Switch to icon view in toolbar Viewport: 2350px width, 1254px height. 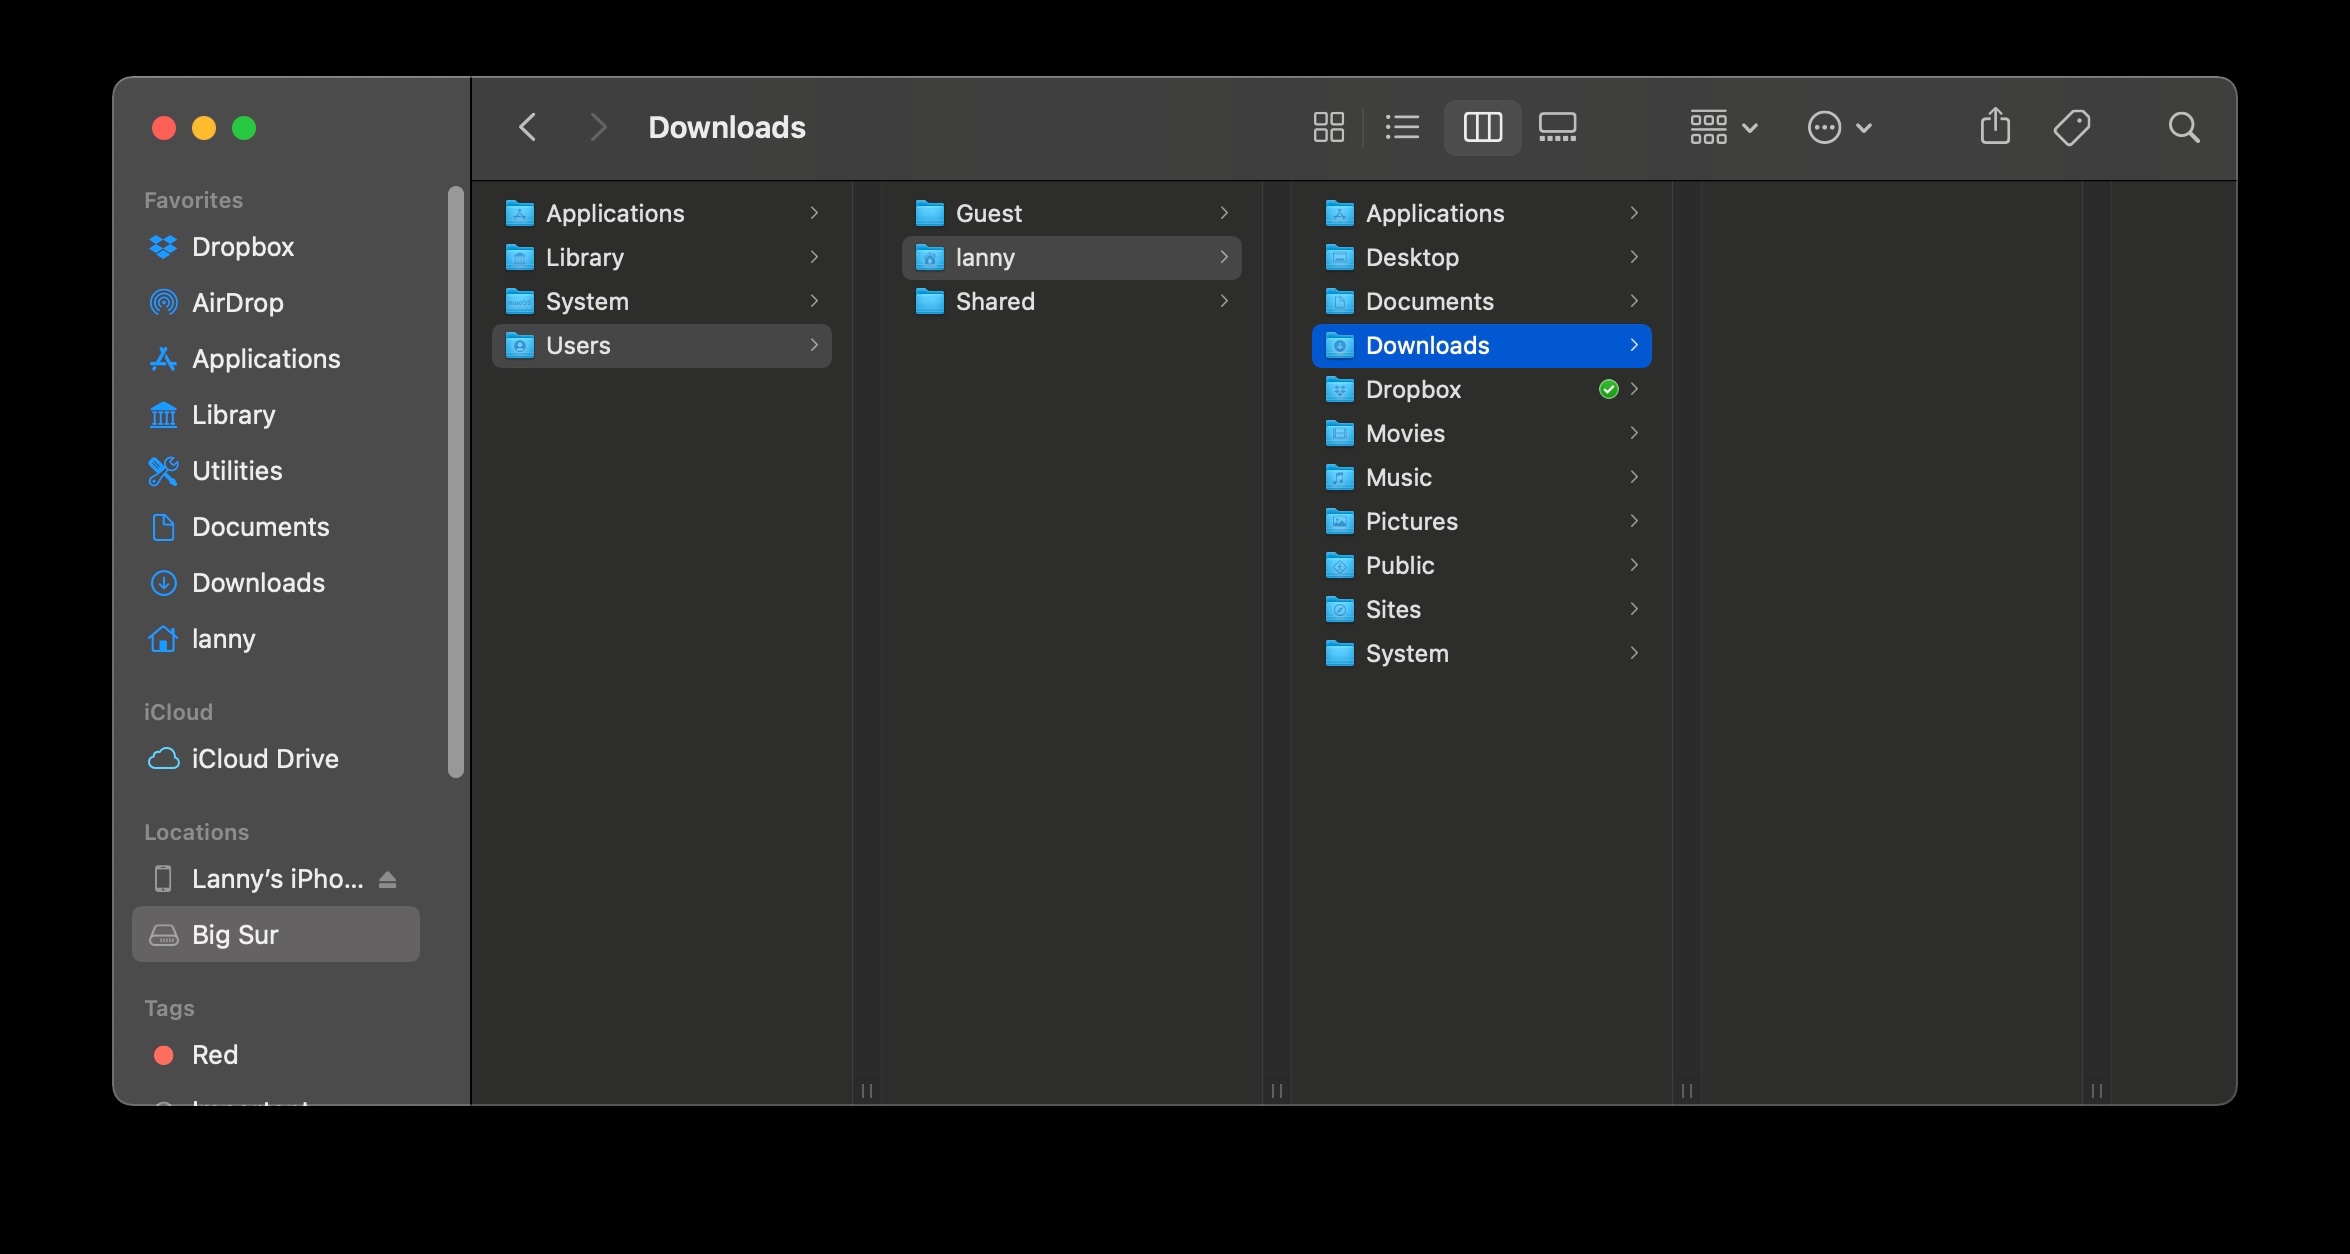[1328, 127]
